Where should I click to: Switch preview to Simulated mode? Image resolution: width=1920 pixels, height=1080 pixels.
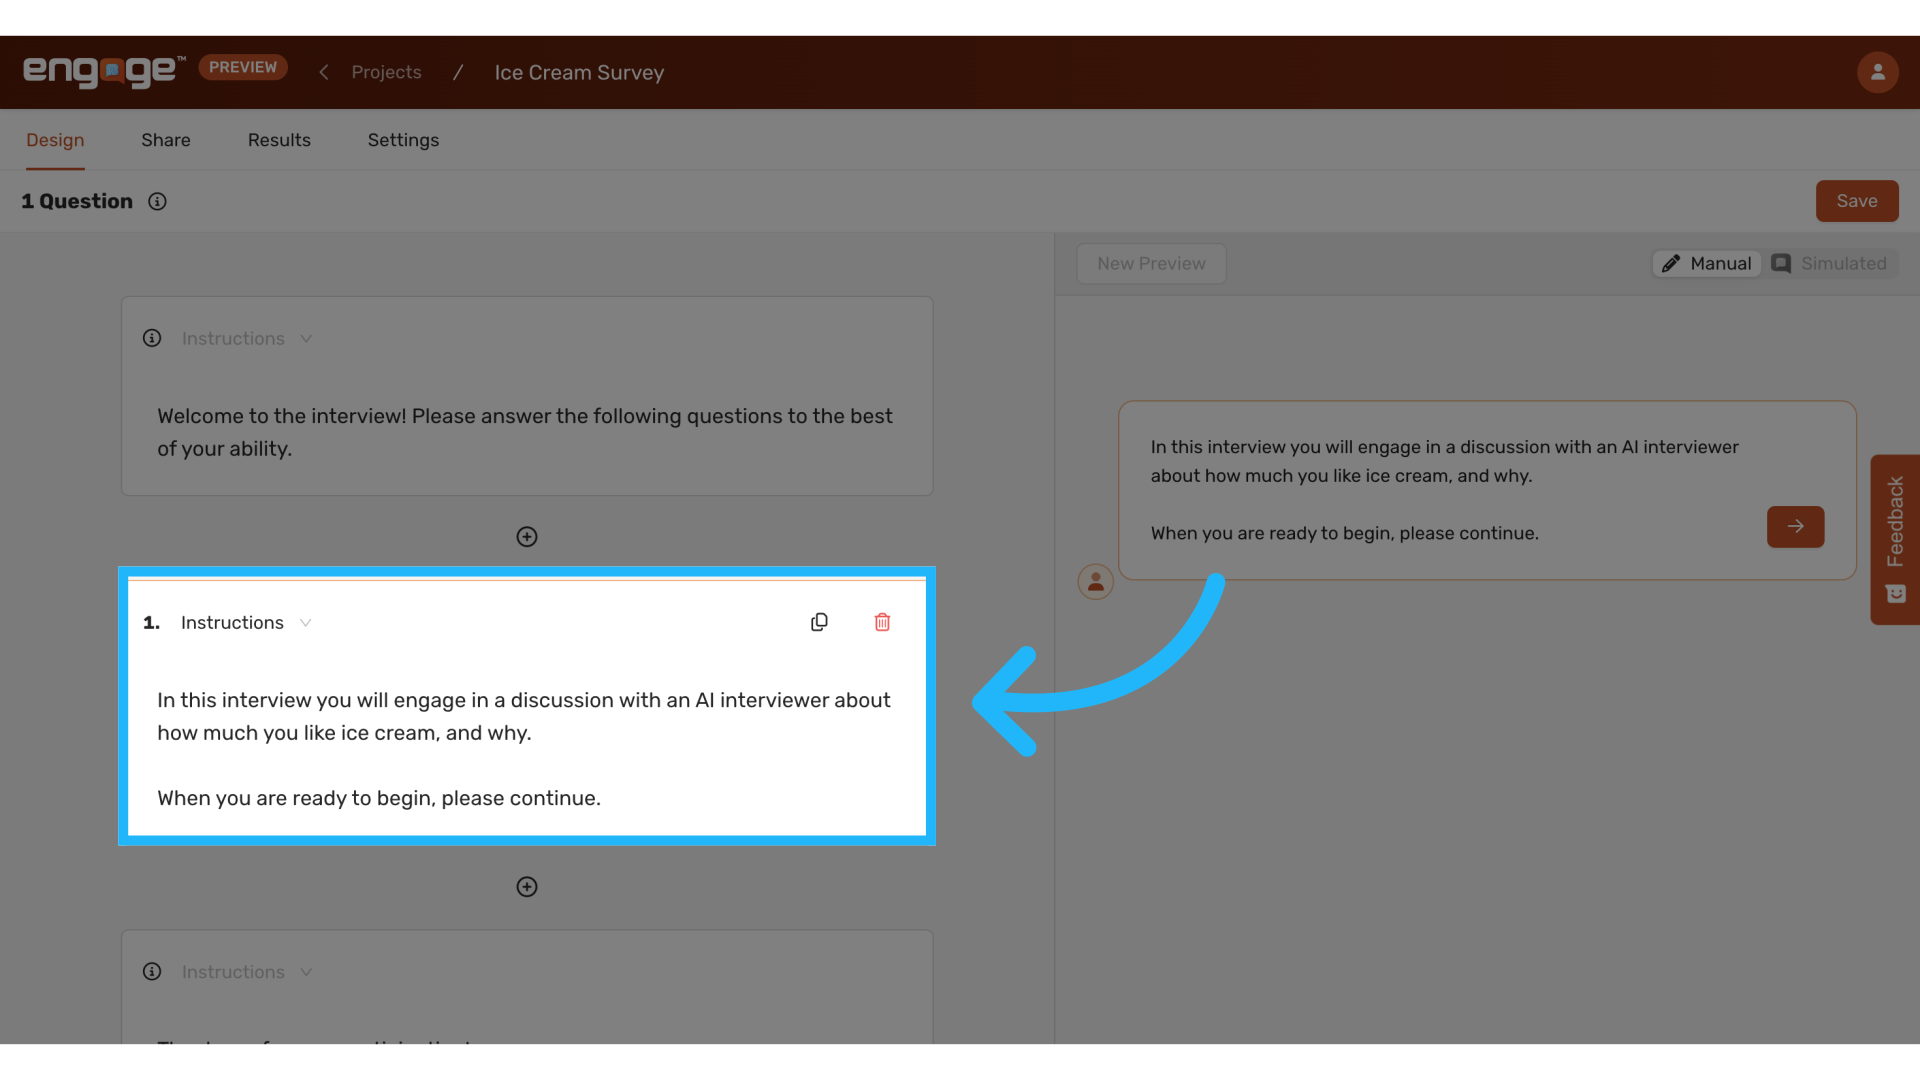coord(1831,263)
